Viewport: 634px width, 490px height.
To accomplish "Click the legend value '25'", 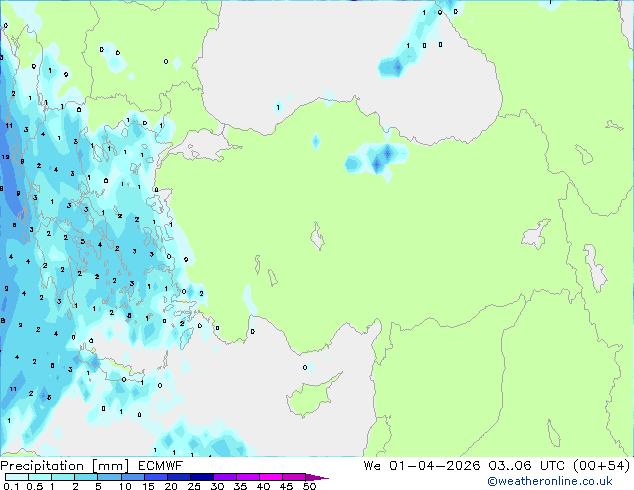I will tap(194, 486).
